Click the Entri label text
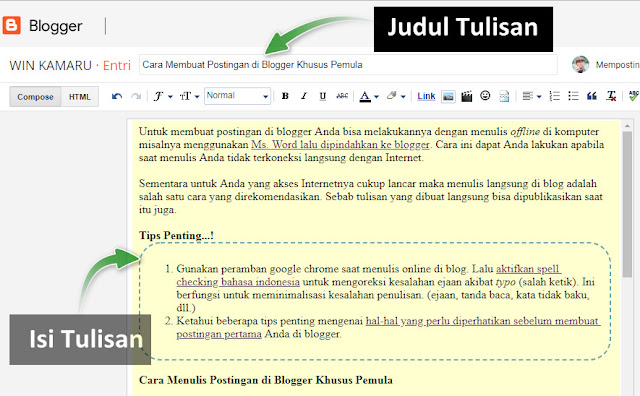 click(117, 65)
